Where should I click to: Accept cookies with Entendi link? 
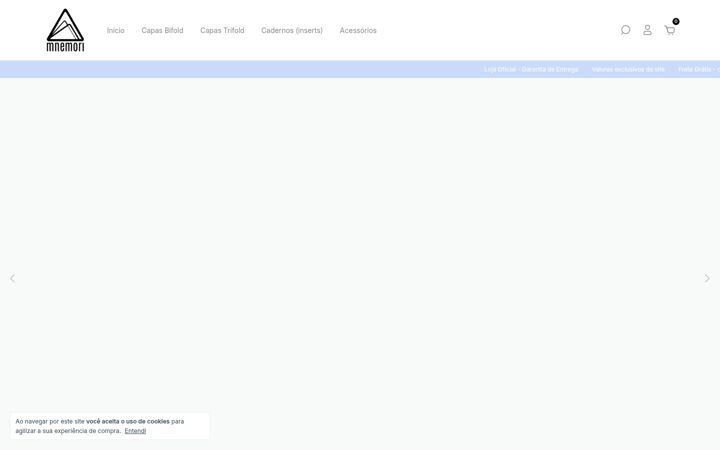tap(135, 431)
